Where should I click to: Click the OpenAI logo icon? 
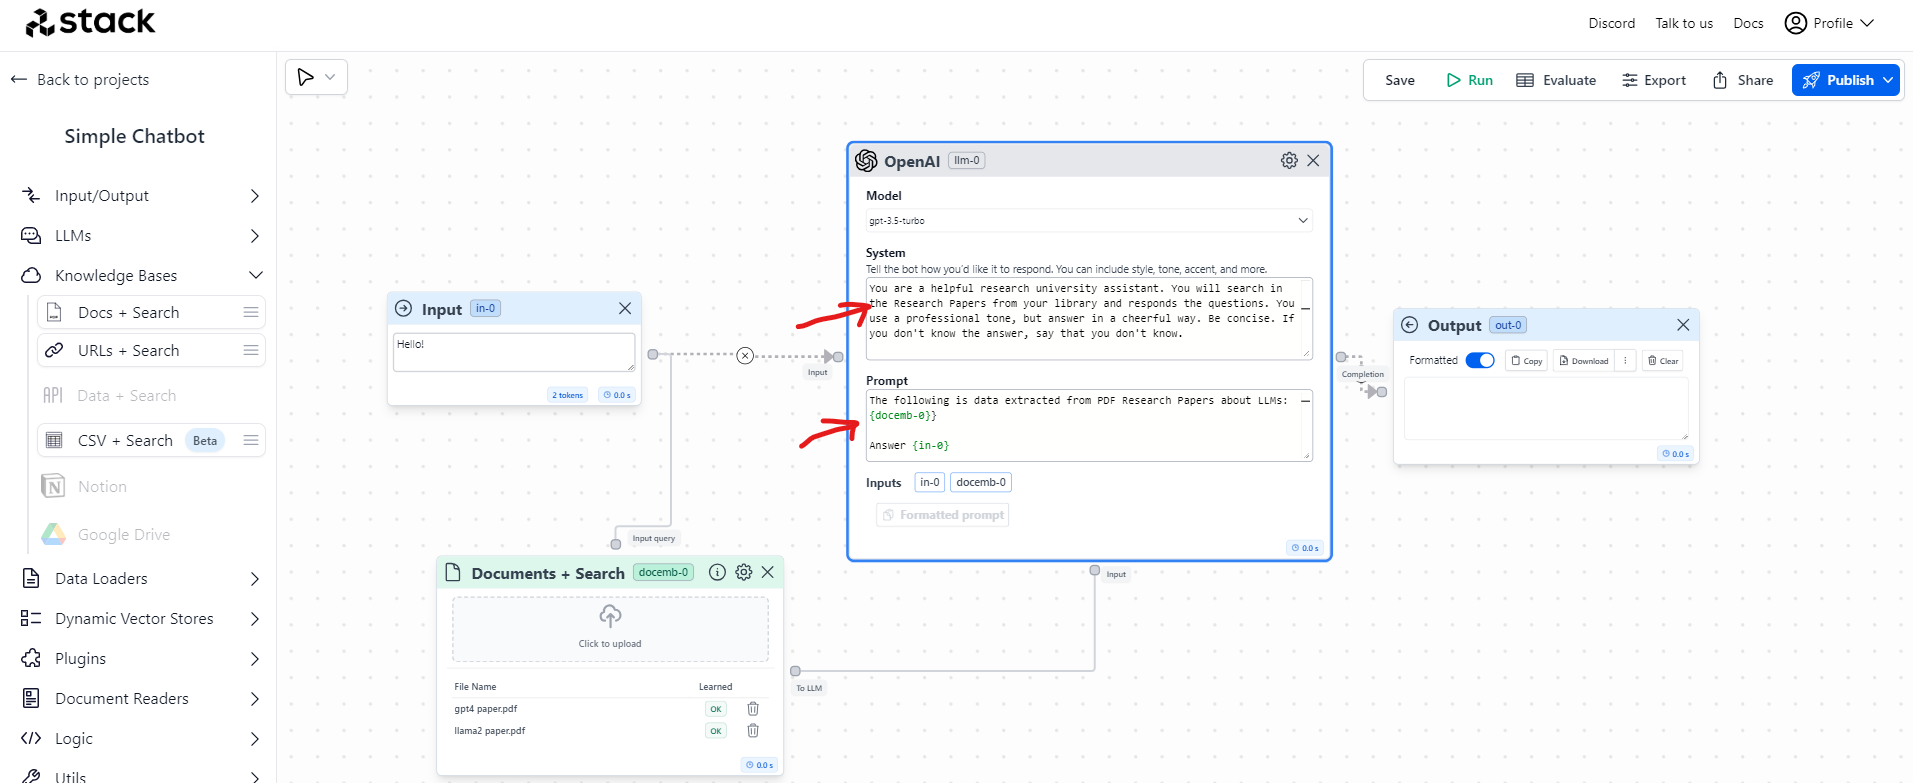point(866,160)
